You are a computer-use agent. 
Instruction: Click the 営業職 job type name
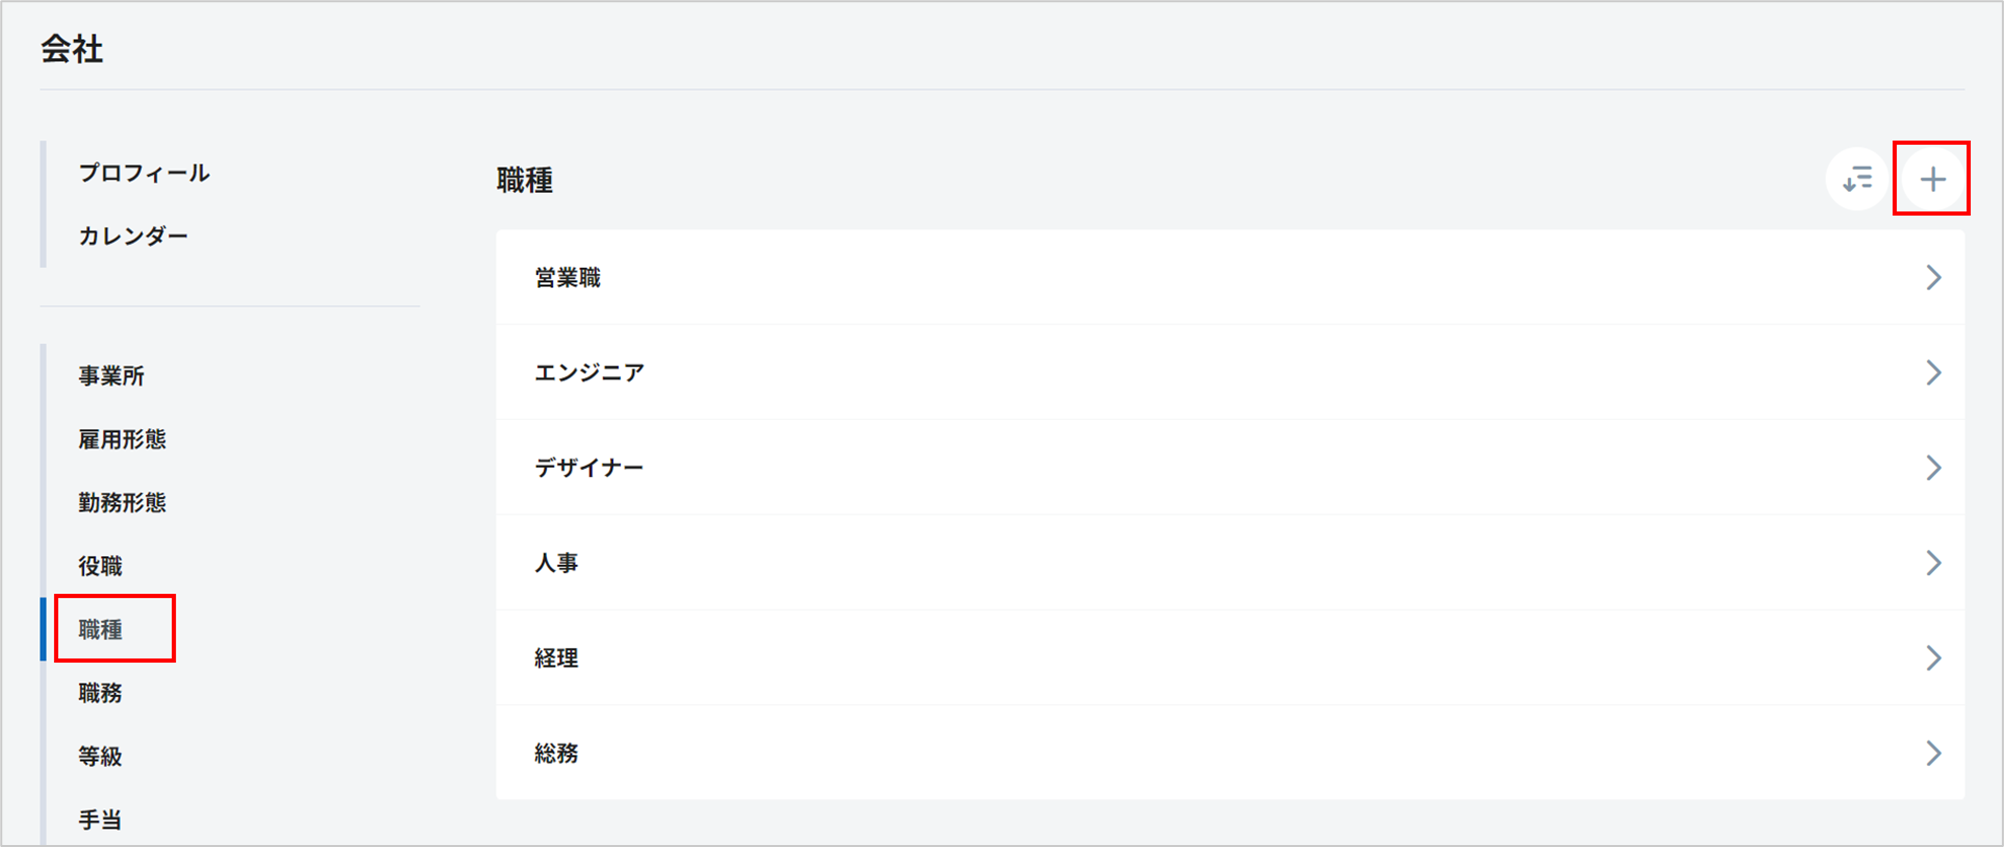[567, 278]
